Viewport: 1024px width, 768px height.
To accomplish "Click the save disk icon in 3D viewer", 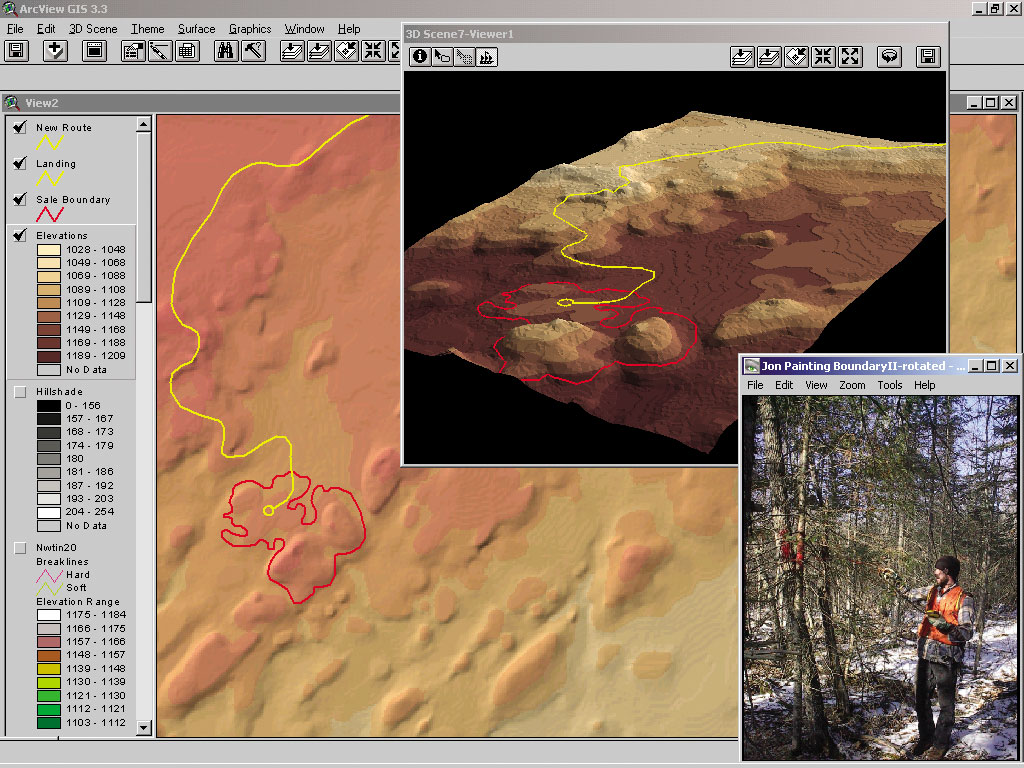I will tap(928, 57).
